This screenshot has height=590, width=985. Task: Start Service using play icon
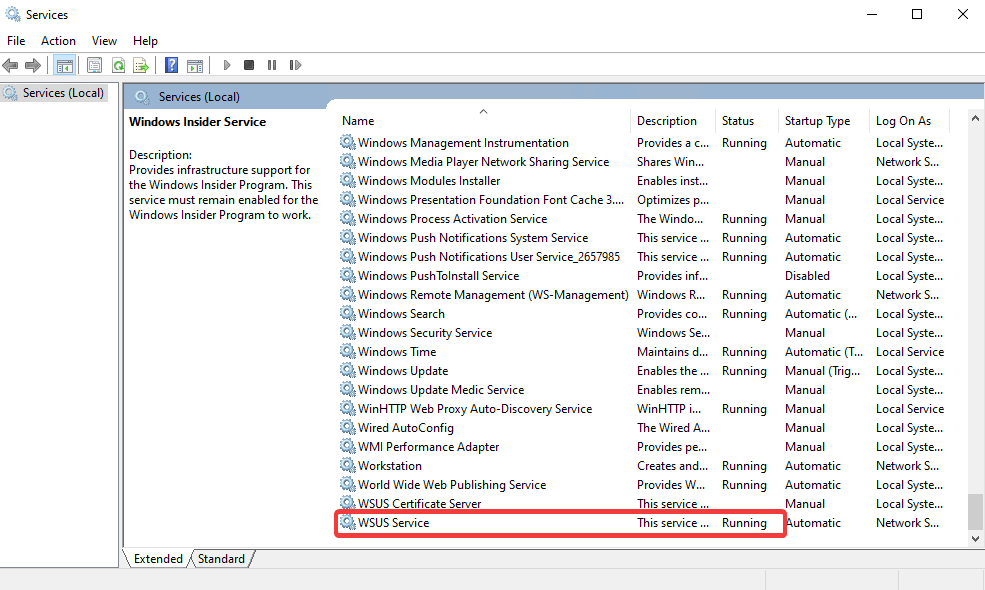click(x=227, y=65)
